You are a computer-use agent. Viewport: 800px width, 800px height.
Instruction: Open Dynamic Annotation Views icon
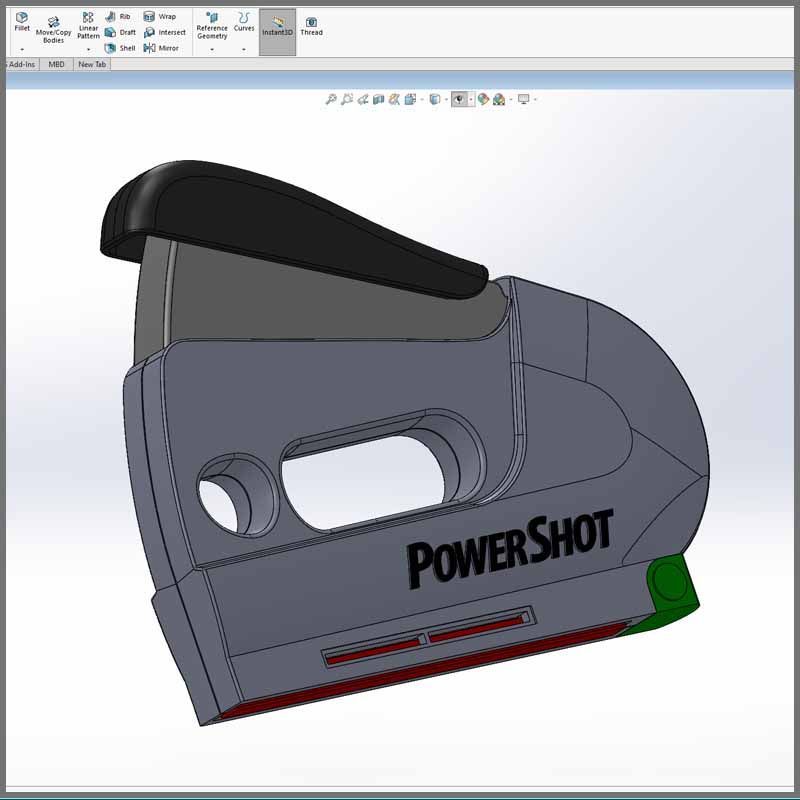coord(394,99)
